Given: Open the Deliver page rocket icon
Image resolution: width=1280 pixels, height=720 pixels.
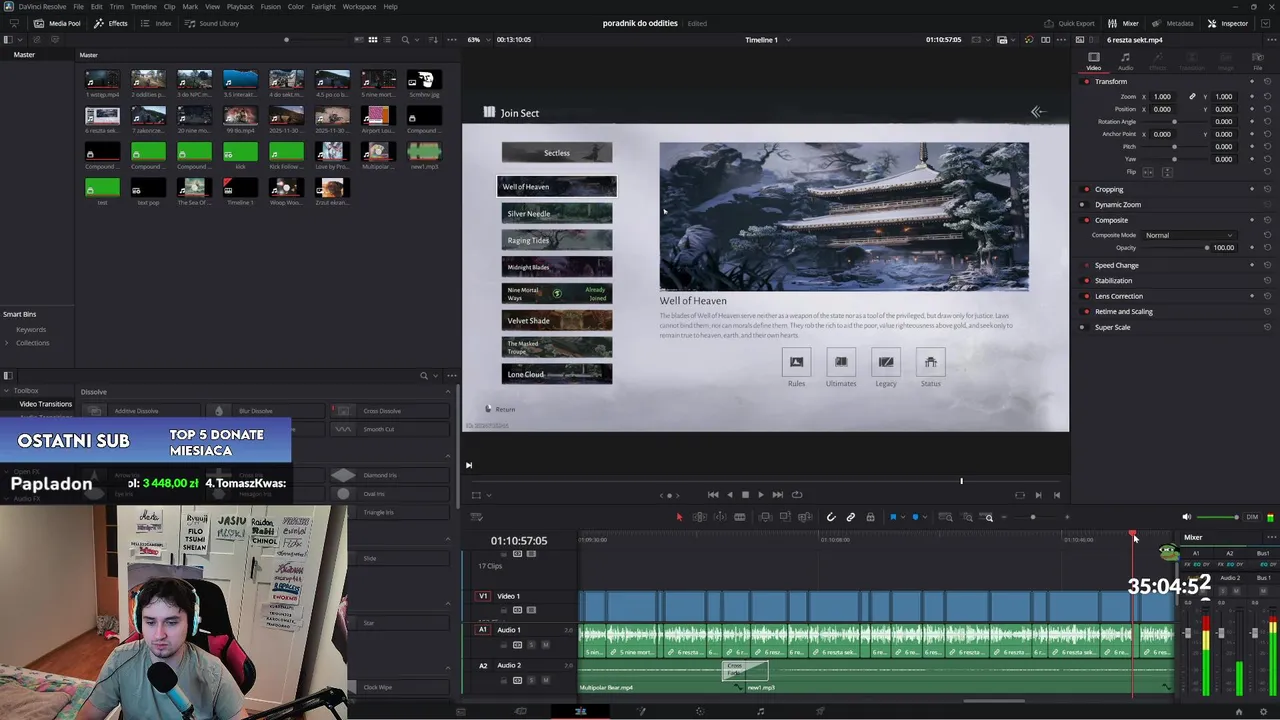Looking at the screenshot, I should 820,711.
